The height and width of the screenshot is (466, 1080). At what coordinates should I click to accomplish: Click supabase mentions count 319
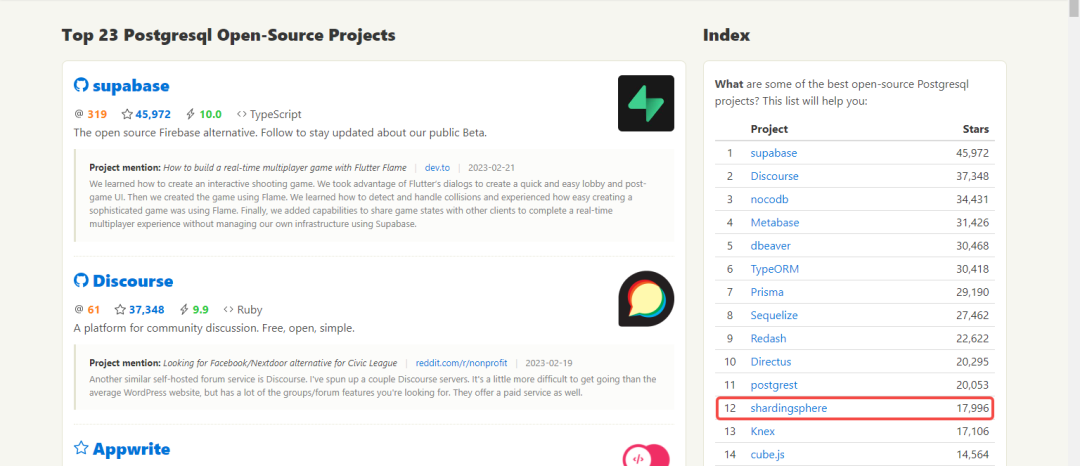pos(97,114)
